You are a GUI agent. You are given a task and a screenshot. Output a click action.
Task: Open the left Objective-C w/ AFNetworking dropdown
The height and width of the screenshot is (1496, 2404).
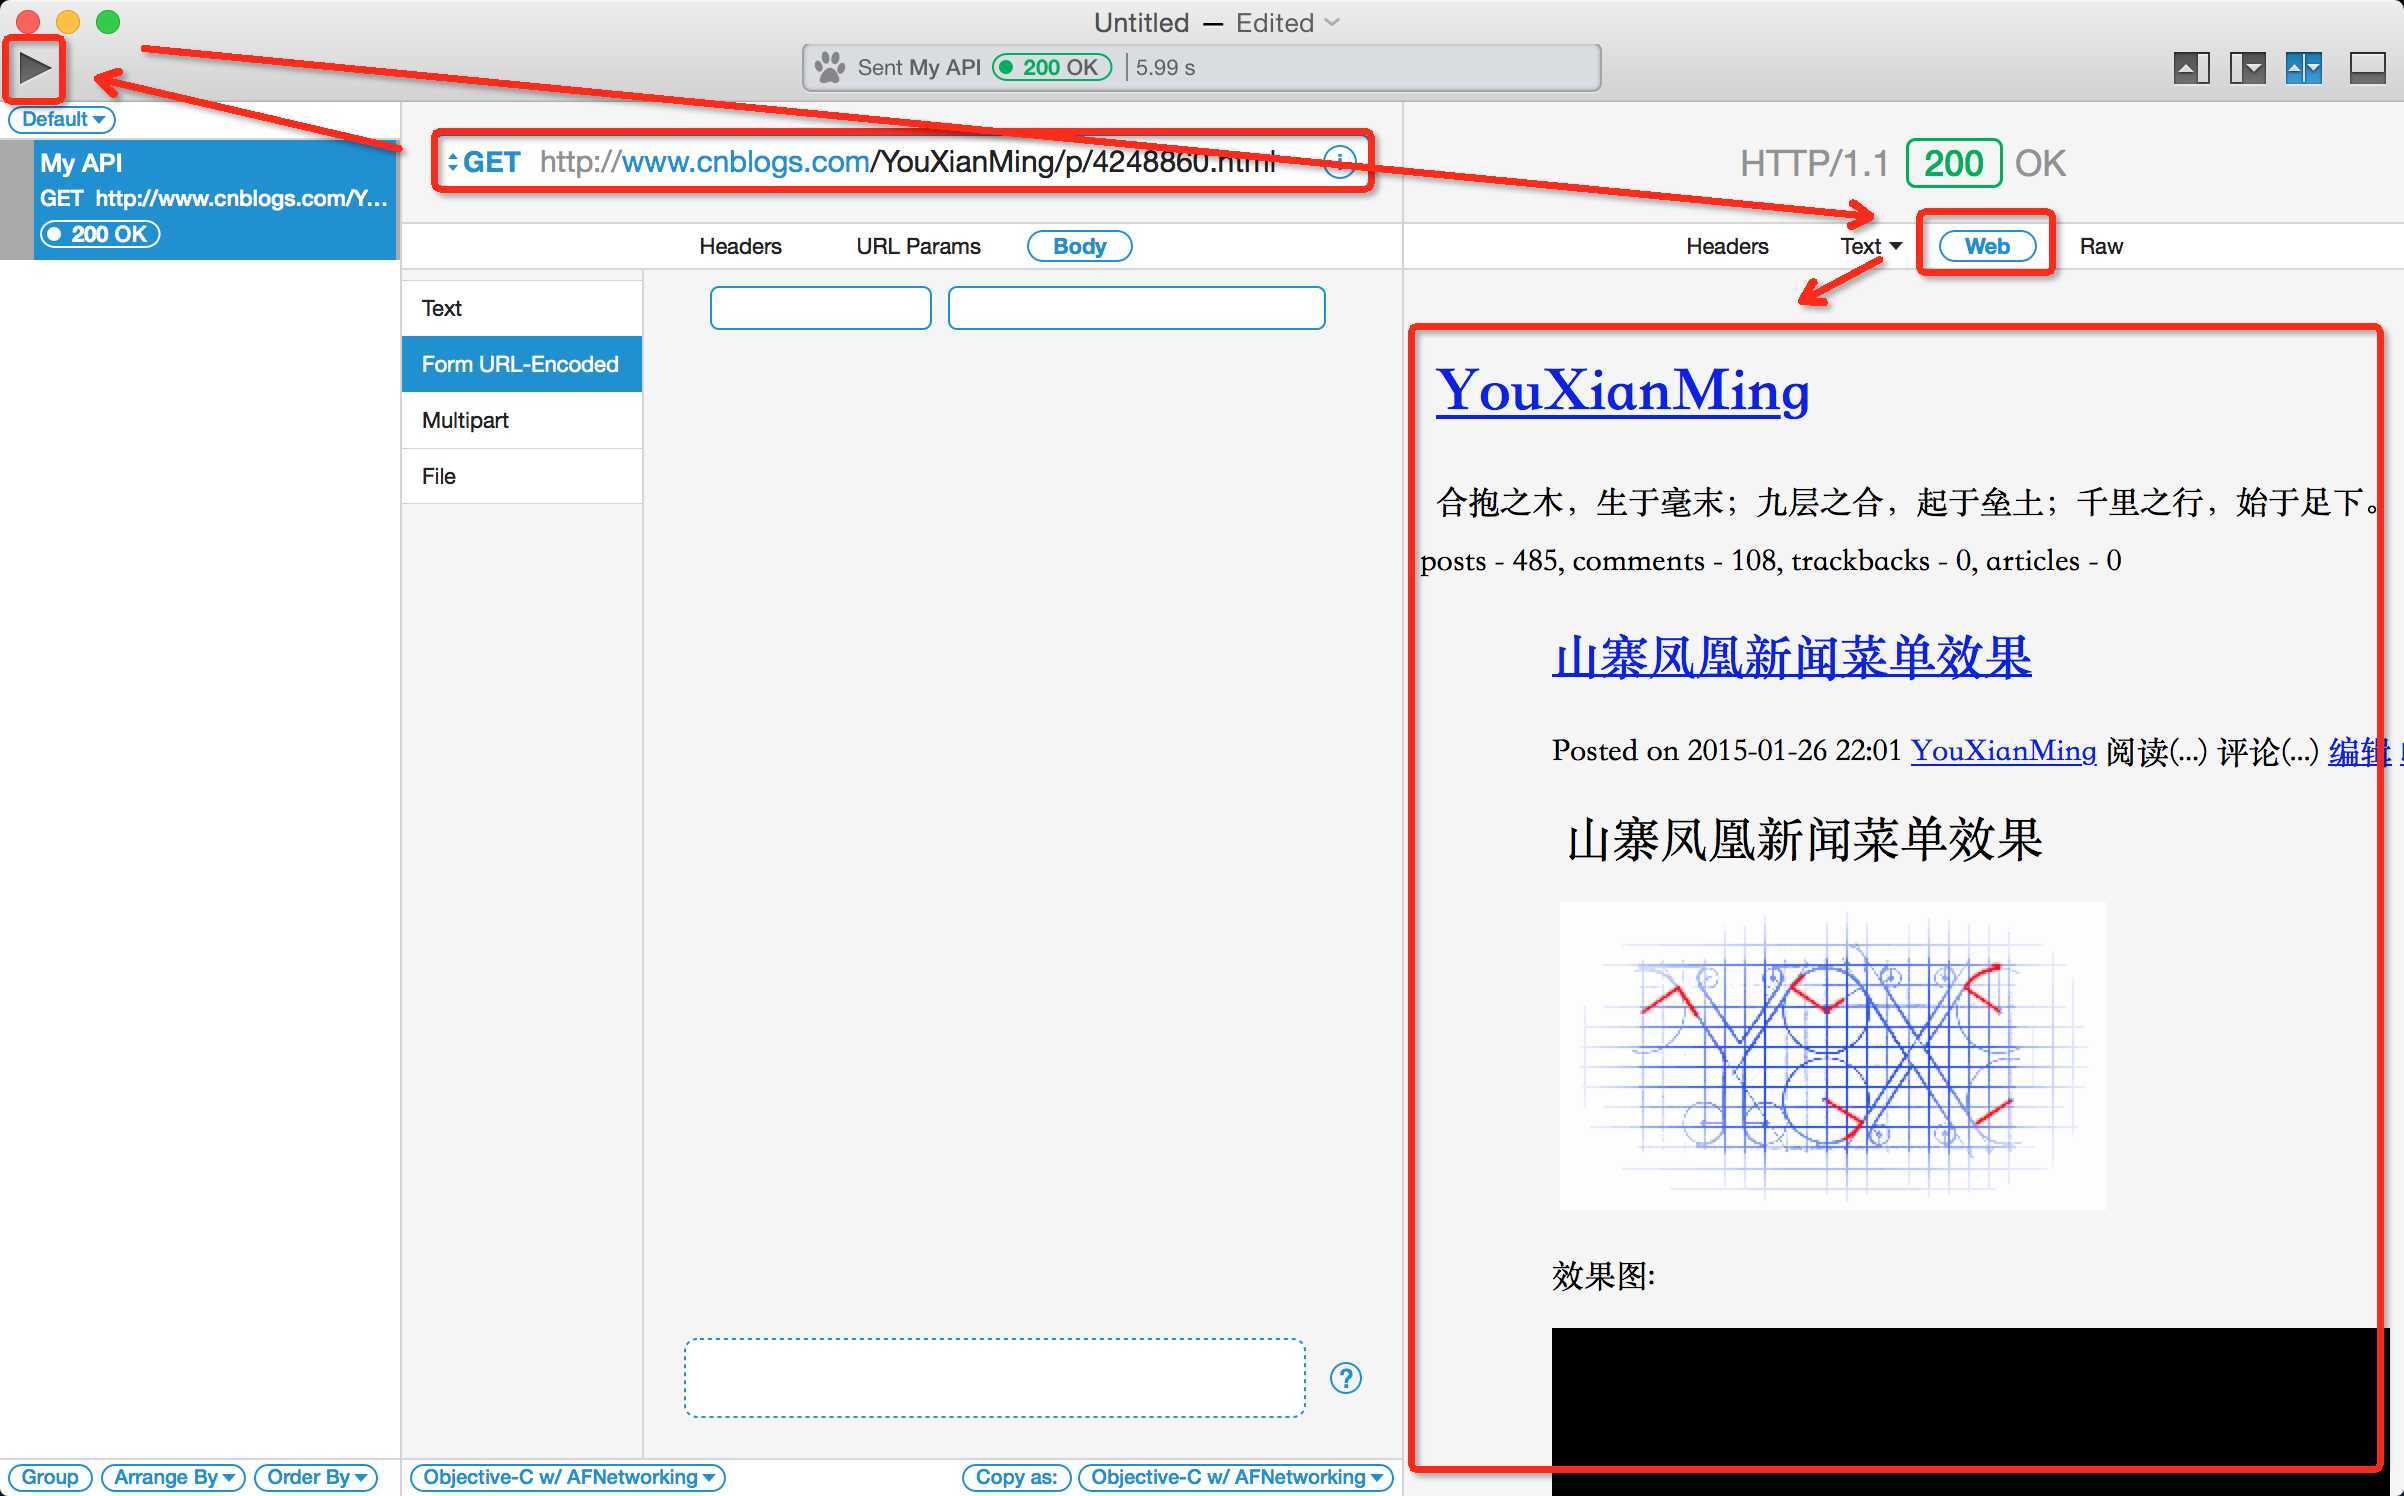tap(568, 1477)
